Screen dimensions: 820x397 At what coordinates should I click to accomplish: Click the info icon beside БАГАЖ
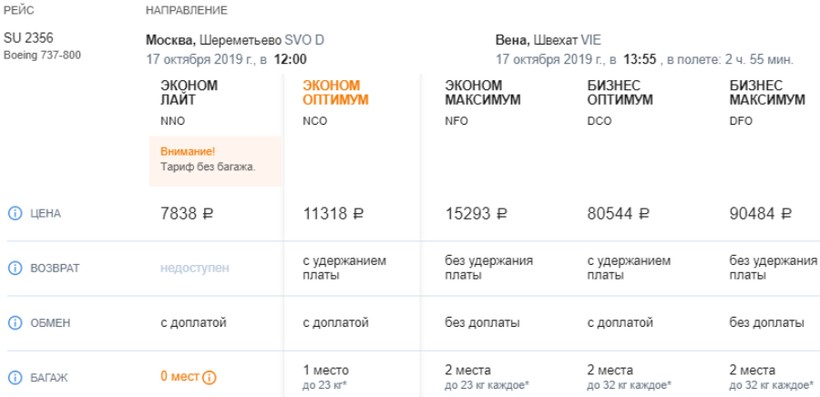pos(15,378)
